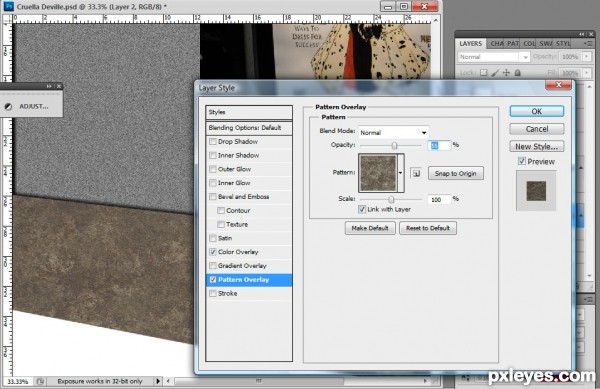Open the Layers Opacity slider arrow
Screen dimensions: 600x389
586,57
